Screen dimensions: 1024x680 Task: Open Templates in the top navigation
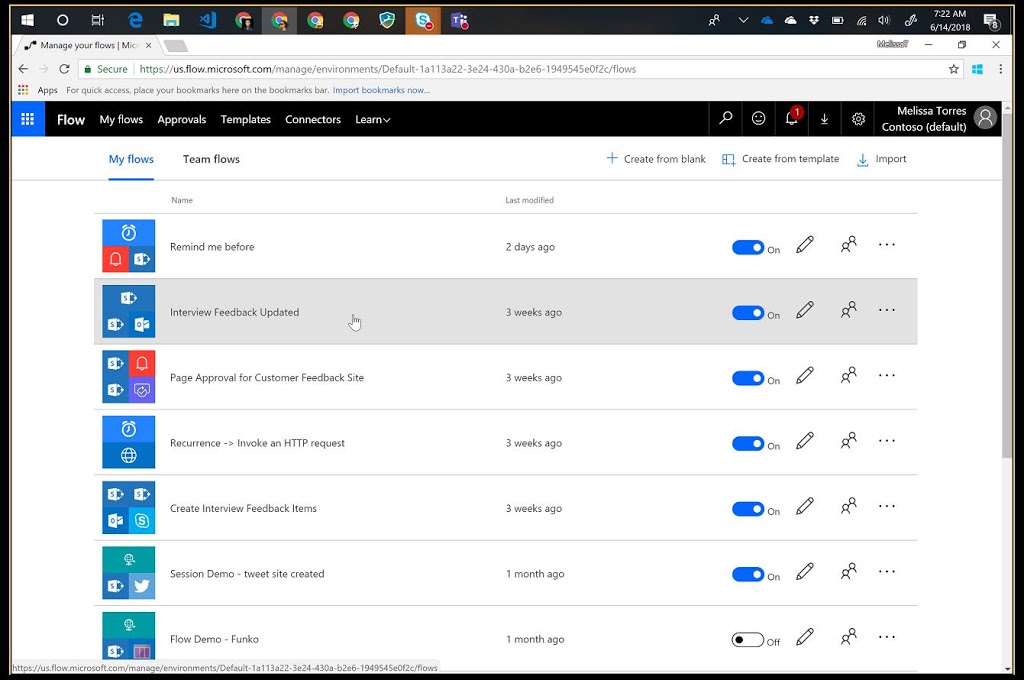coord(246,120)
